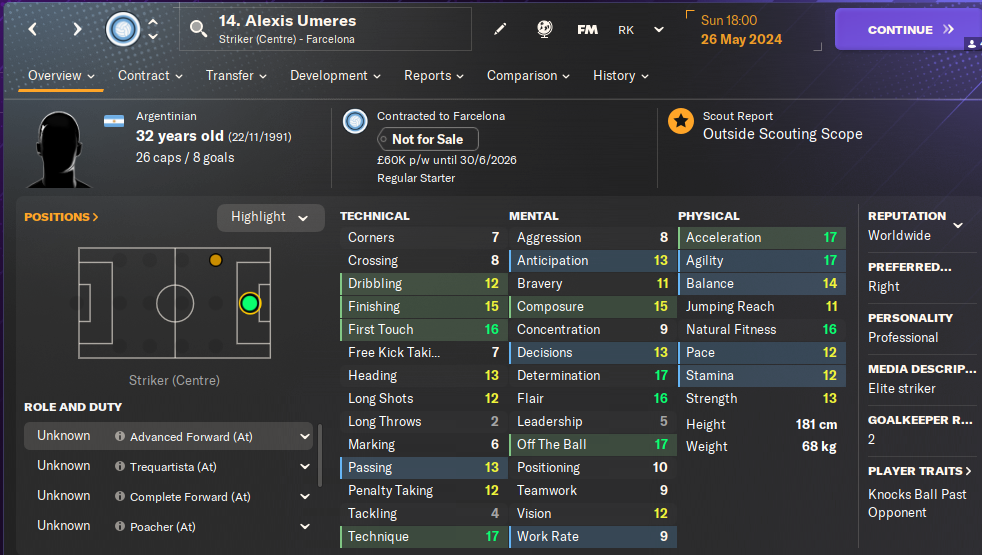Click the FM logo icon
Screen dimensions: 982x555
(587, 29)
